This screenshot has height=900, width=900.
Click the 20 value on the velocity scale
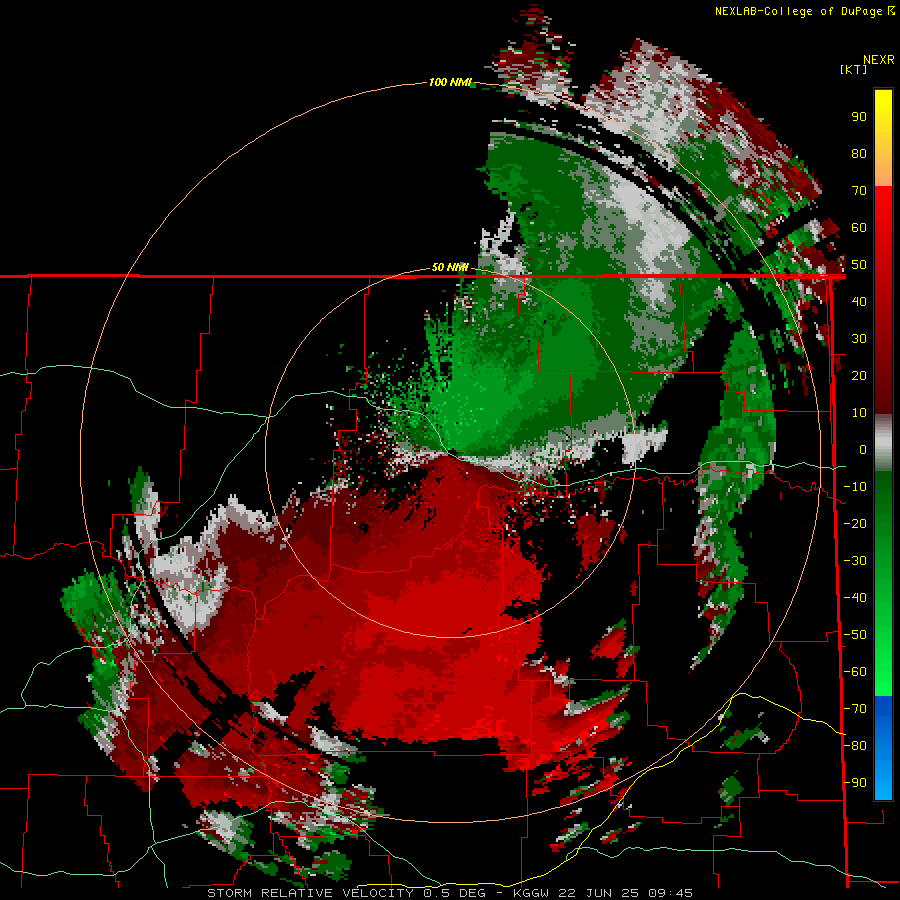coord(859,375)
